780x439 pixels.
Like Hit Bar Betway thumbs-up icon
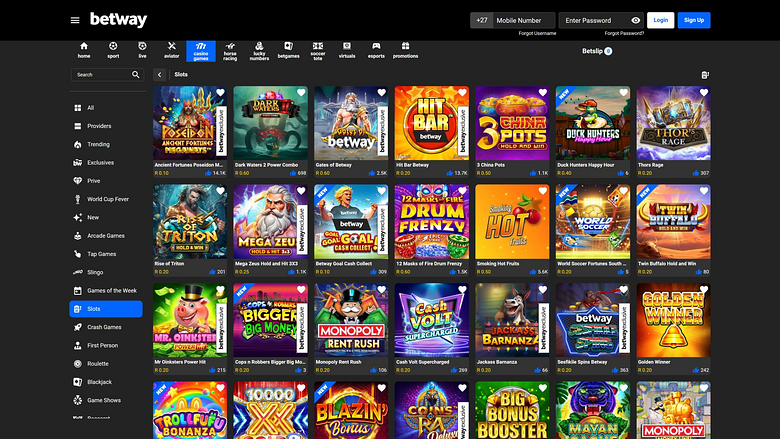[450, 173]
